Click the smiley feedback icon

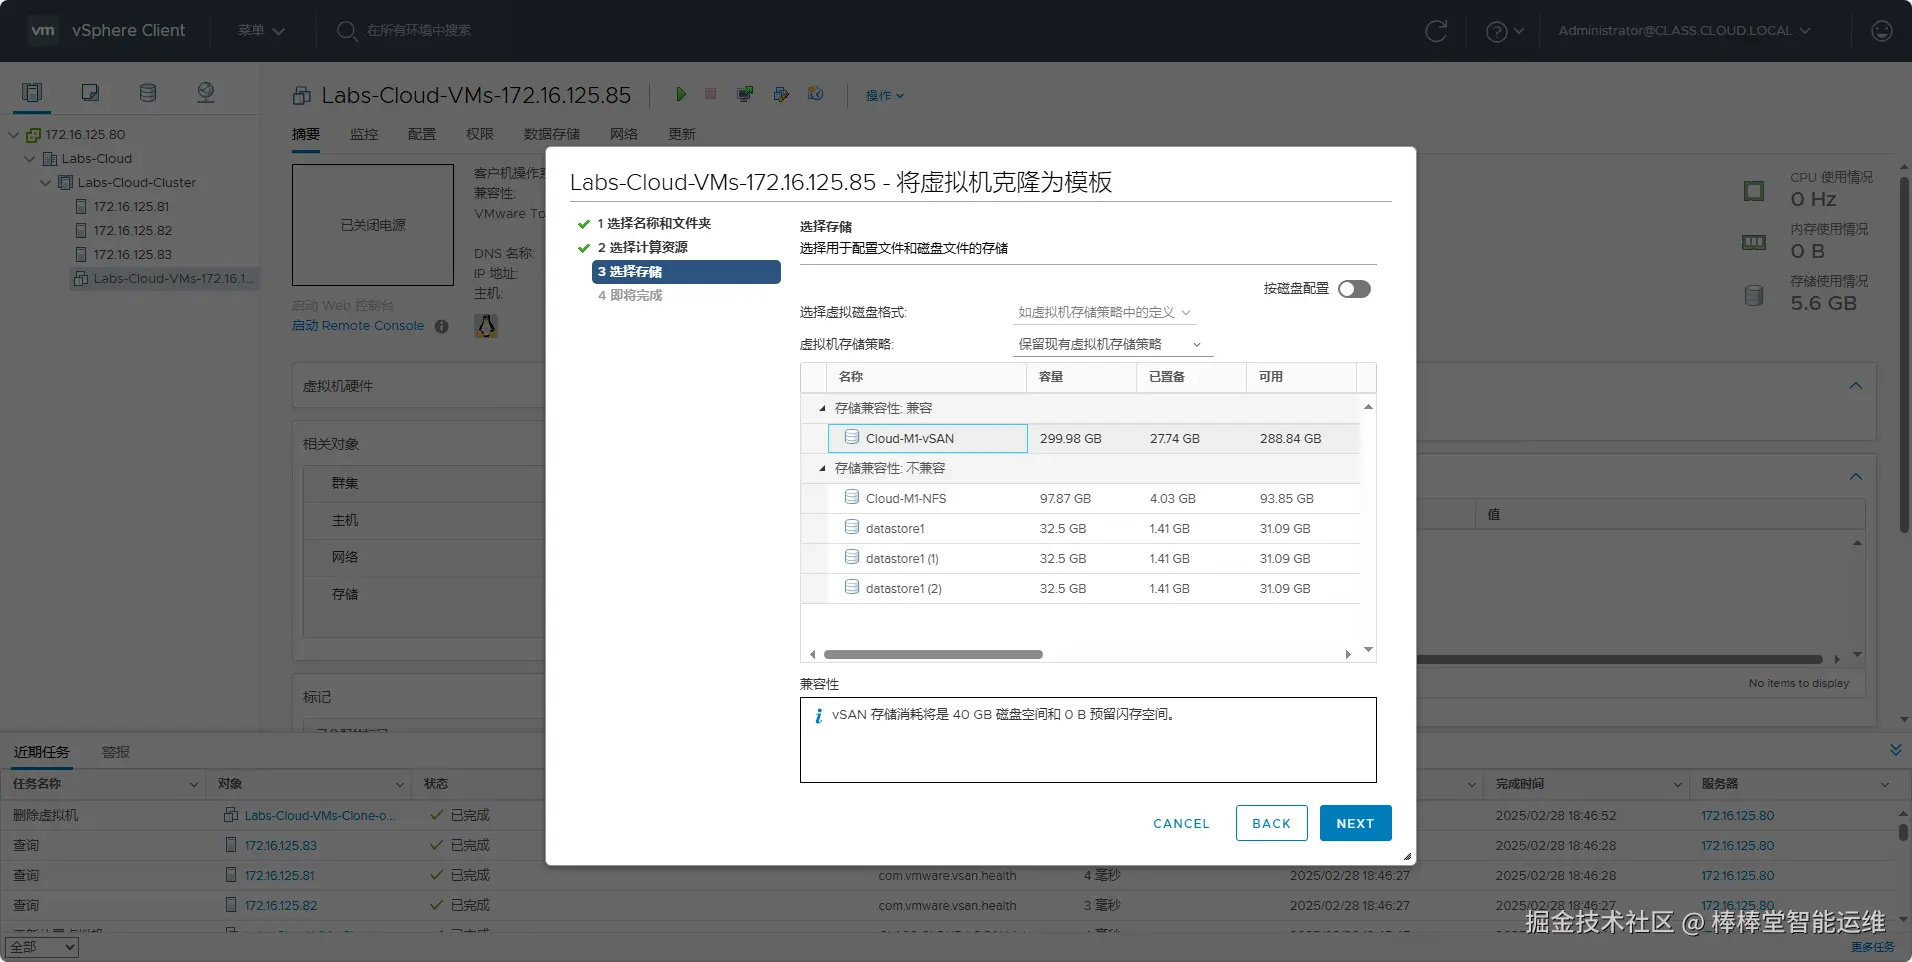click(x=1881, y=31)
